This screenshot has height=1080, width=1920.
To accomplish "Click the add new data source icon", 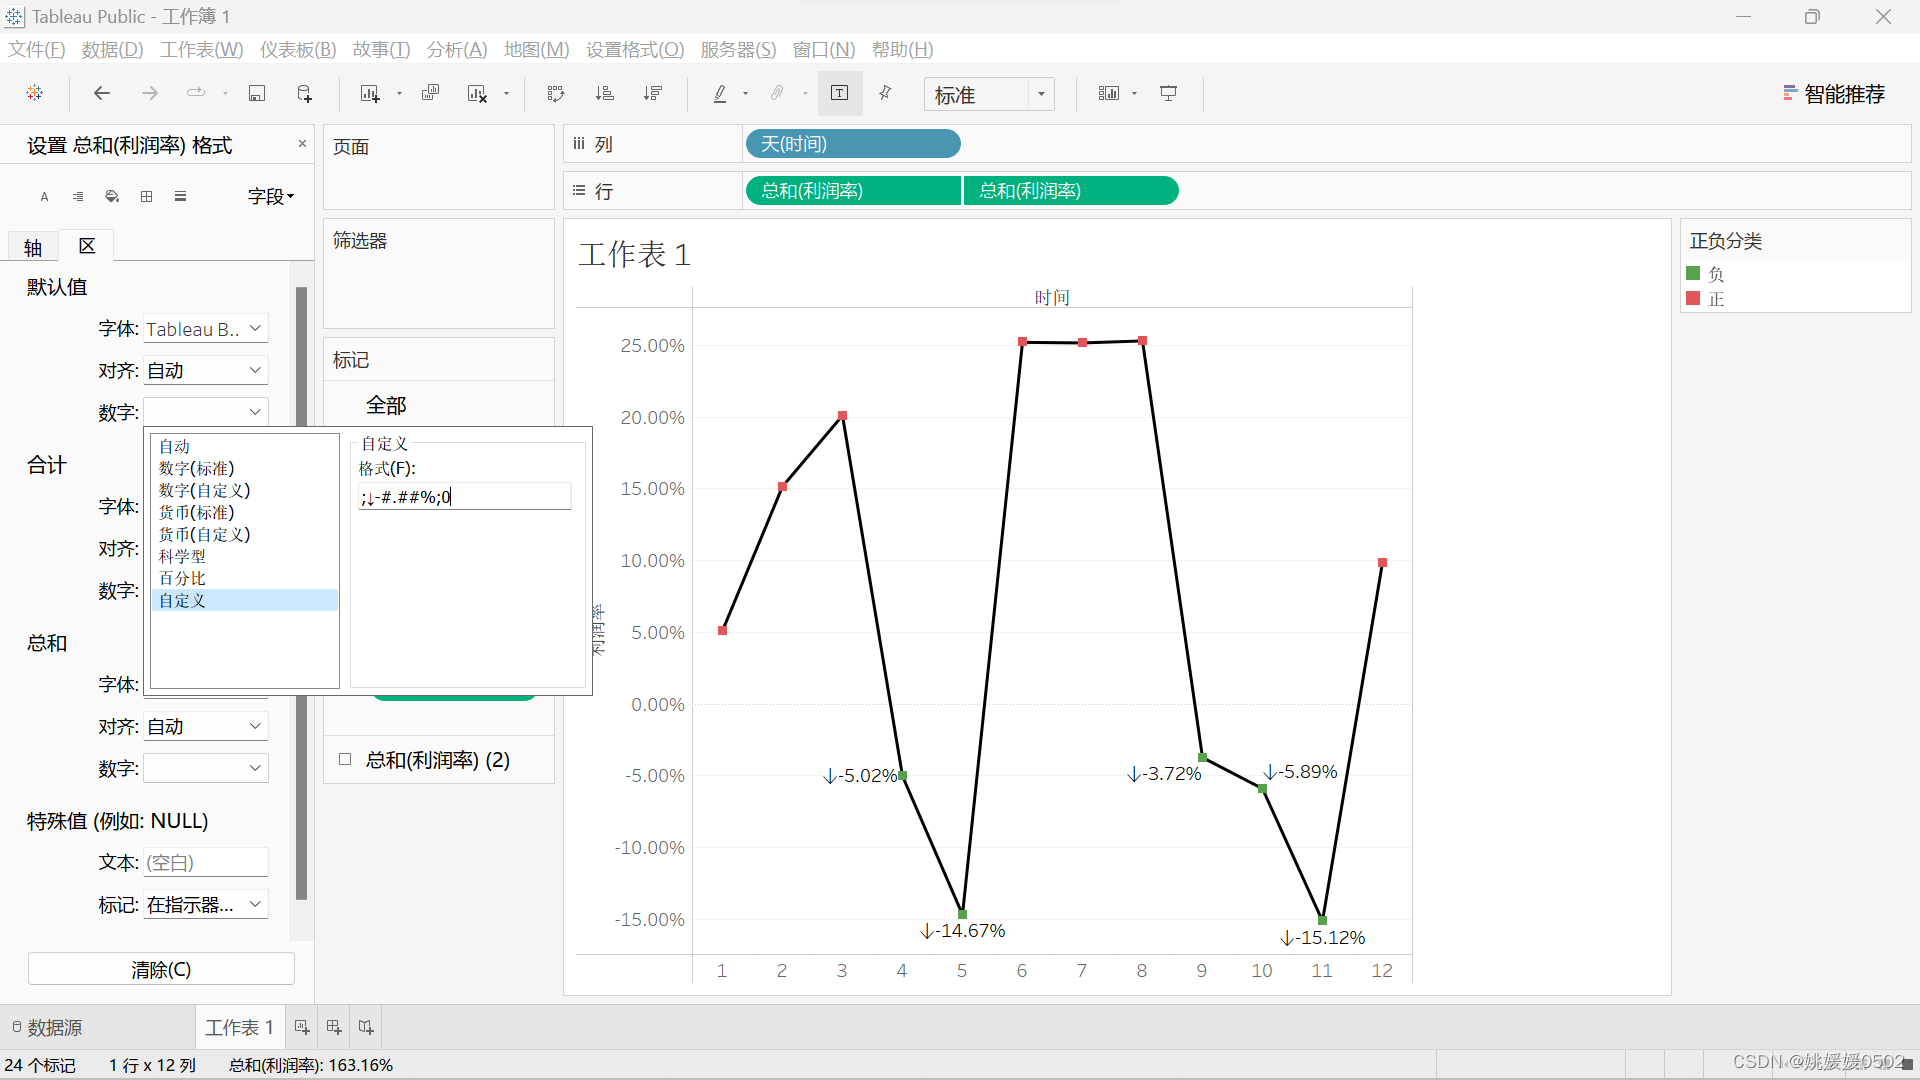I will click(305, 93).
